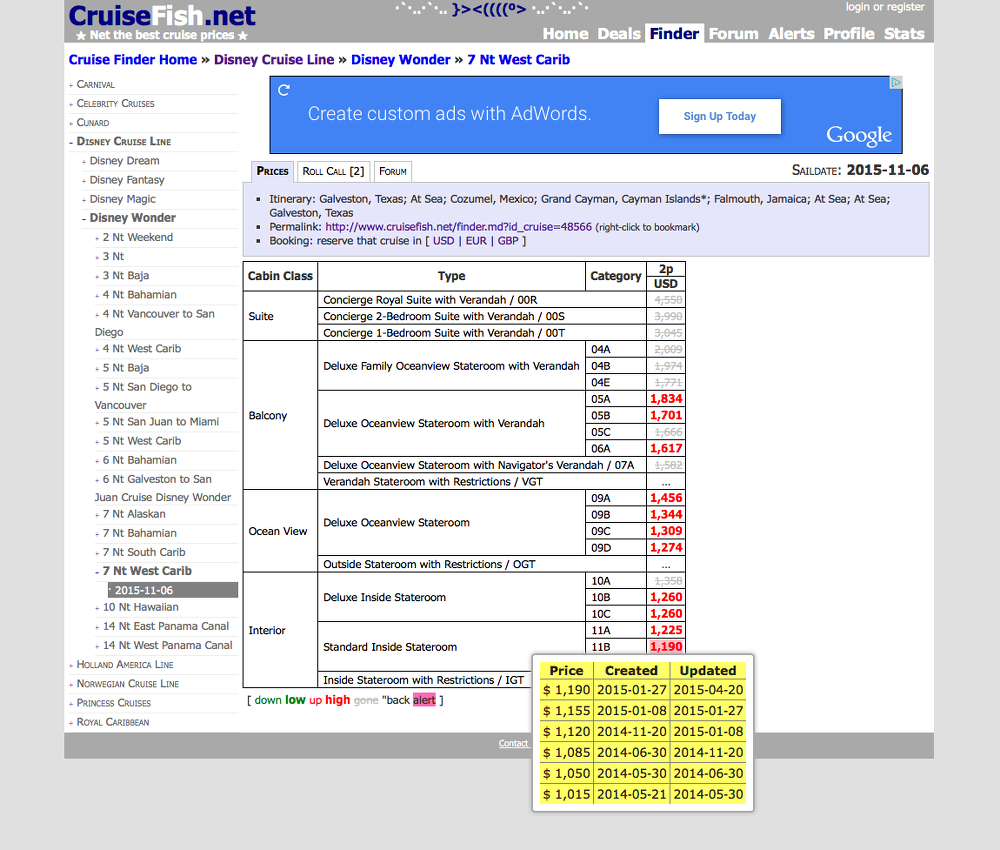Expand the Carnival cruise line
Screen dimensions: 1000x850
[96, 84]
